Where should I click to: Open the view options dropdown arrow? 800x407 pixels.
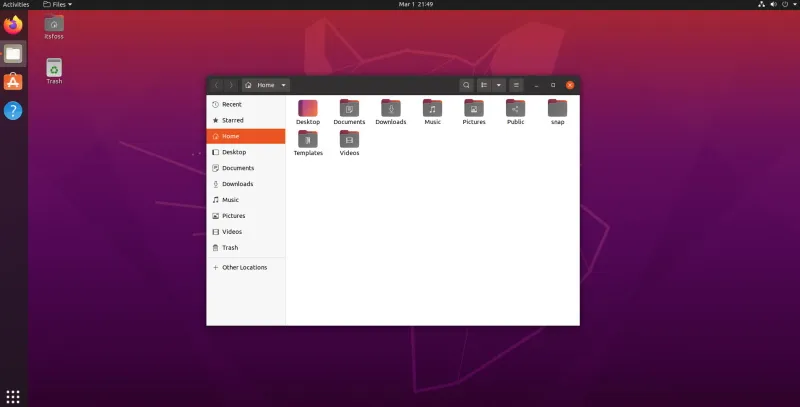tap(499, 85)
